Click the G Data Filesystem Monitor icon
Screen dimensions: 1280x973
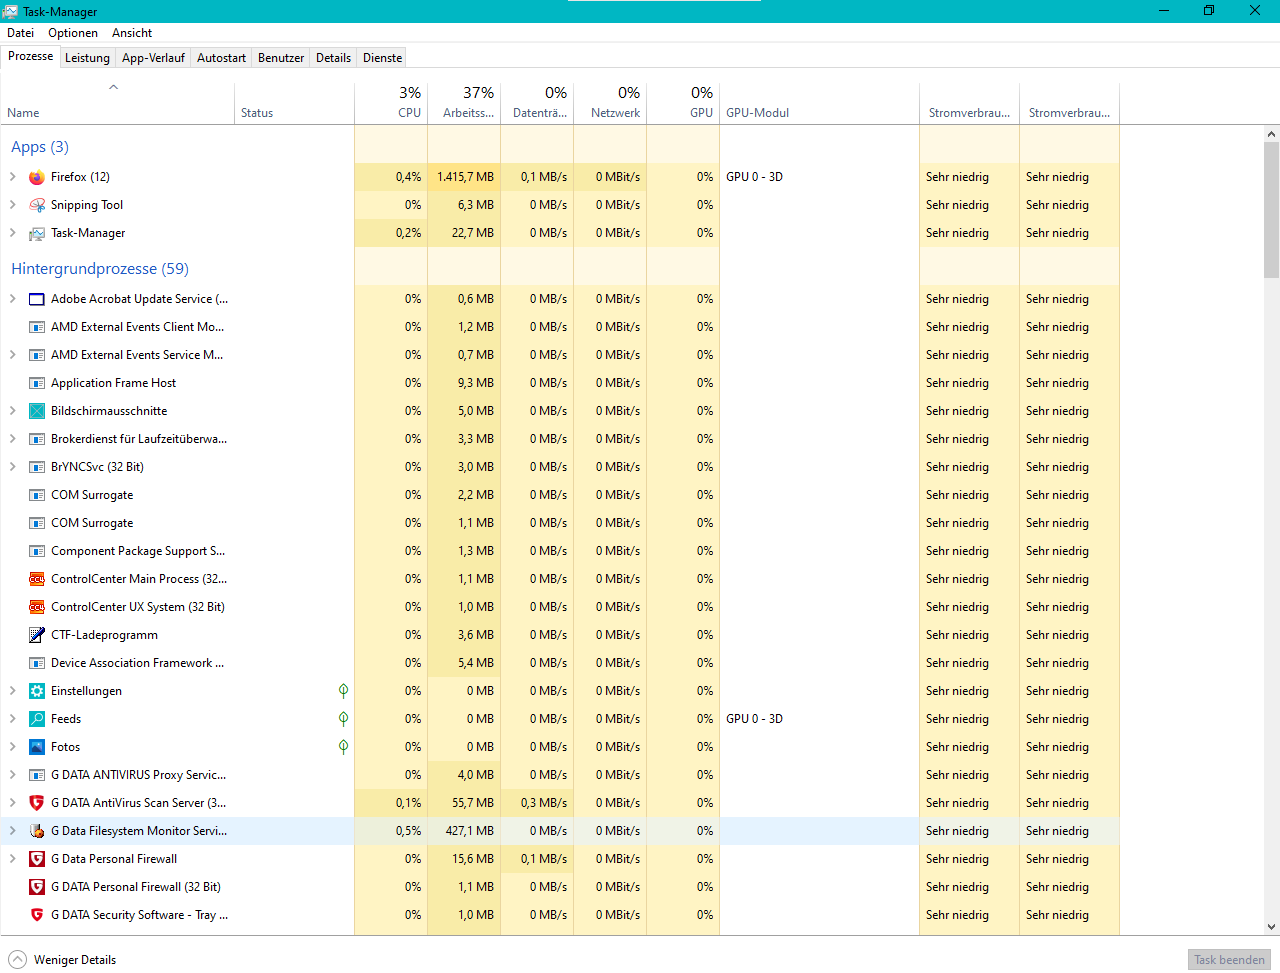37,831
